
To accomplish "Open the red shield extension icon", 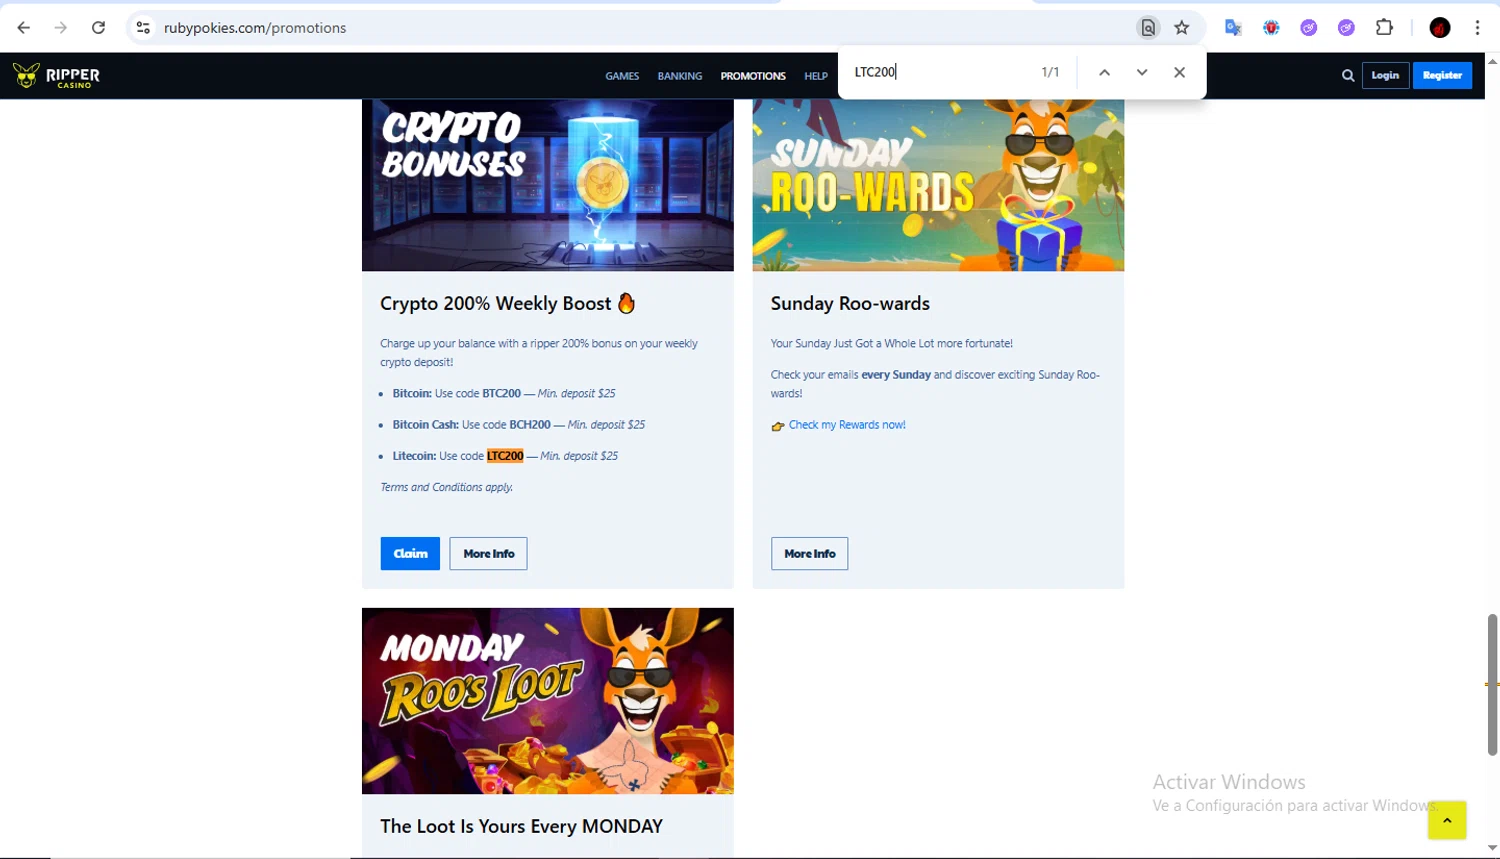I will click(1271, 28).
